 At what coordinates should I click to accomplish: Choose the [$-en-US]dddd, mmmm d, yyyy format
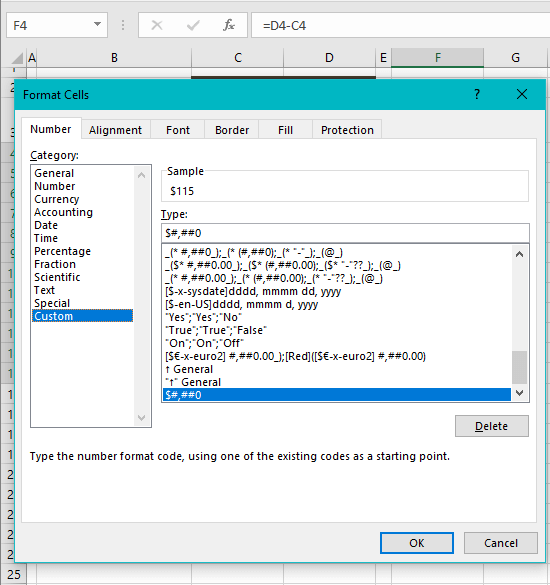337,304
